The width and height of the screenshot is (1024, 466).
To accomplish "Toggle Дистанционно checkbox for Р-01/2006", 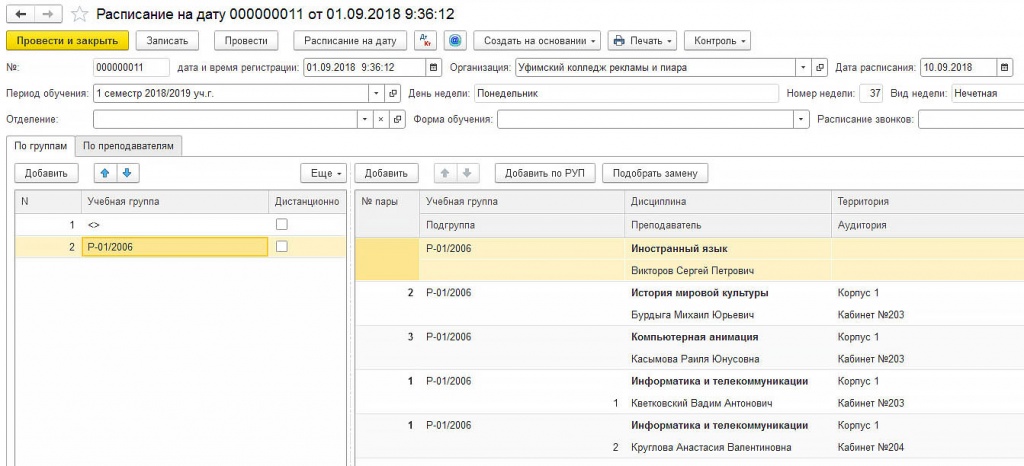I will pos(281,247).
